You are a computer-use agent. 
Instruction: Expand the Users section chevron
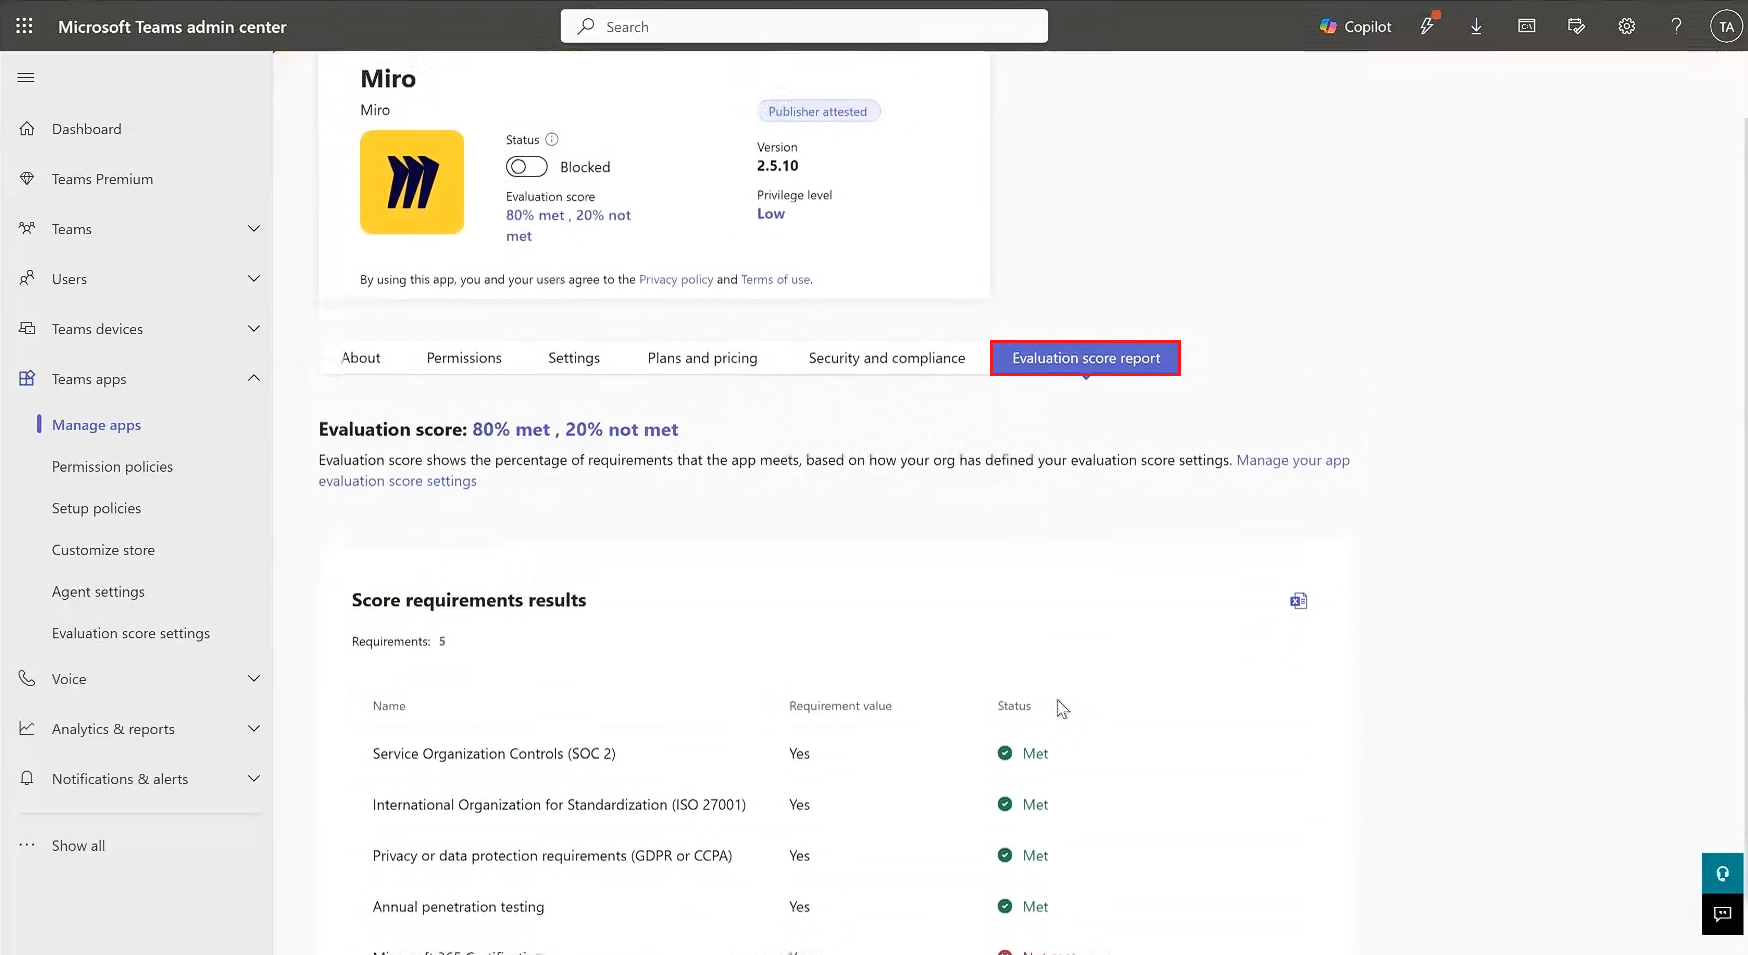click(x=254, y=279)
